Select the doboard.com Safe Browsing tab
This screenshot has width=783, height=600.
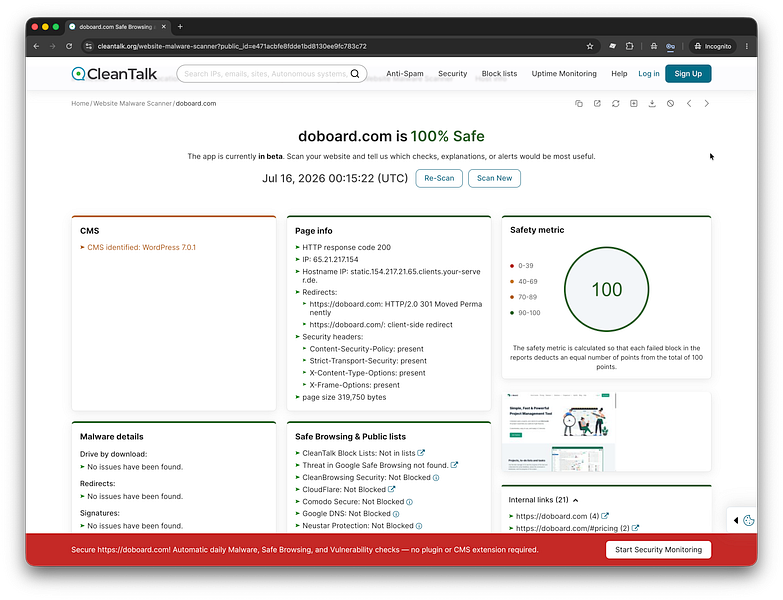point(116,26)
